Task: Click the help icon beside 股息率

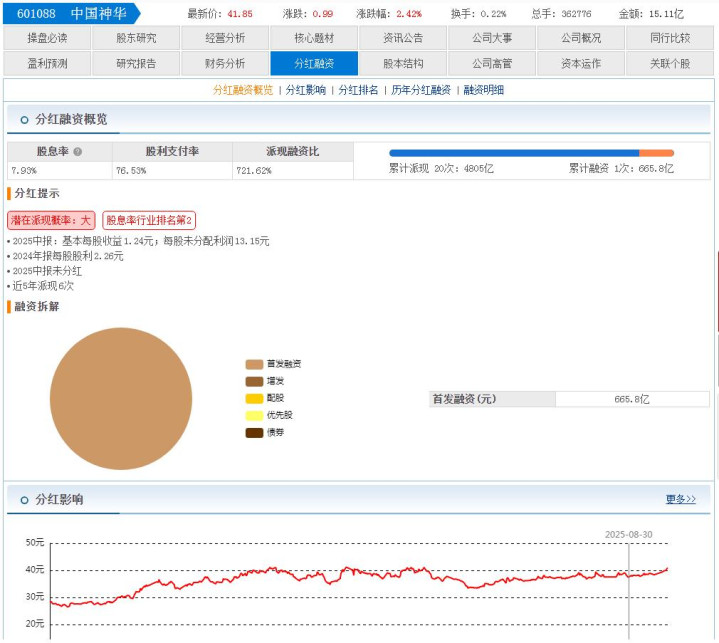Action: coord(78,152)
